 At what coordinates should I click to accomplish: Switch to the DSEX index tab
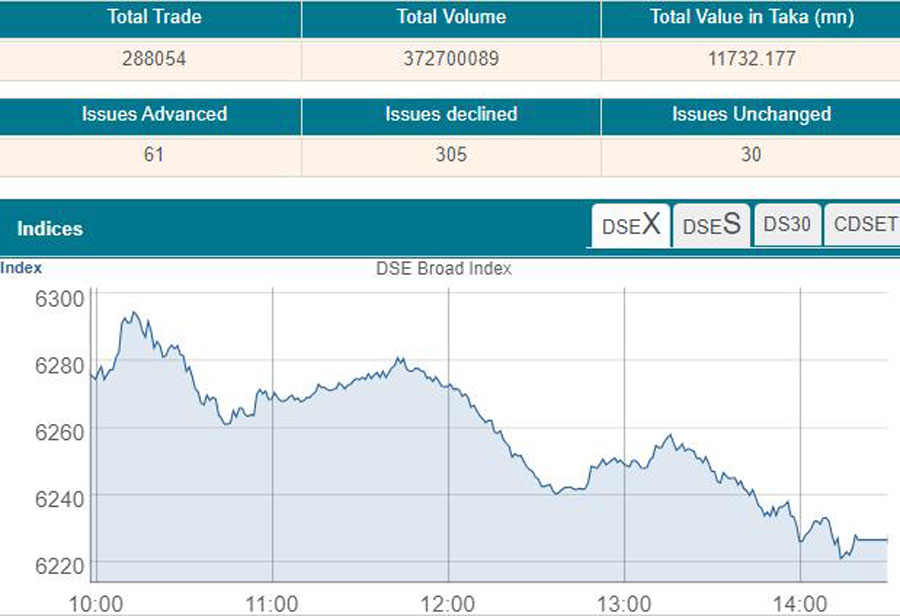[630, 225]
